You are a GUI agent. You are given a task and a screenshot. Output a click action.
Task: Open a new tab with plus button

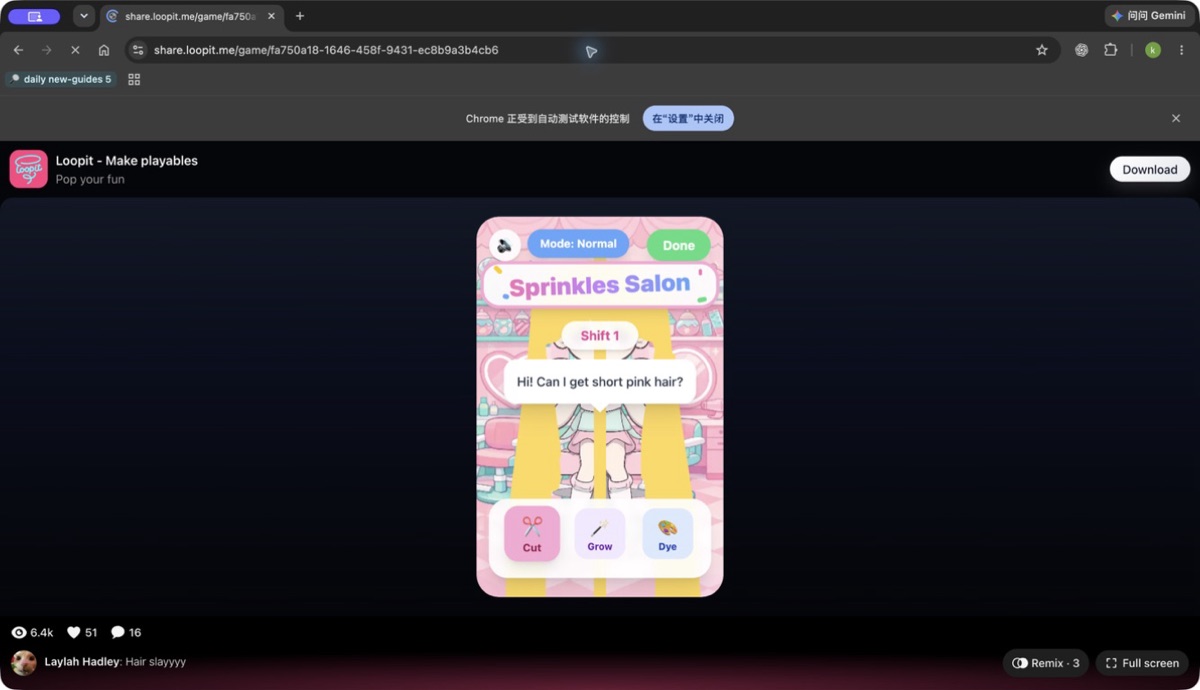300,16
